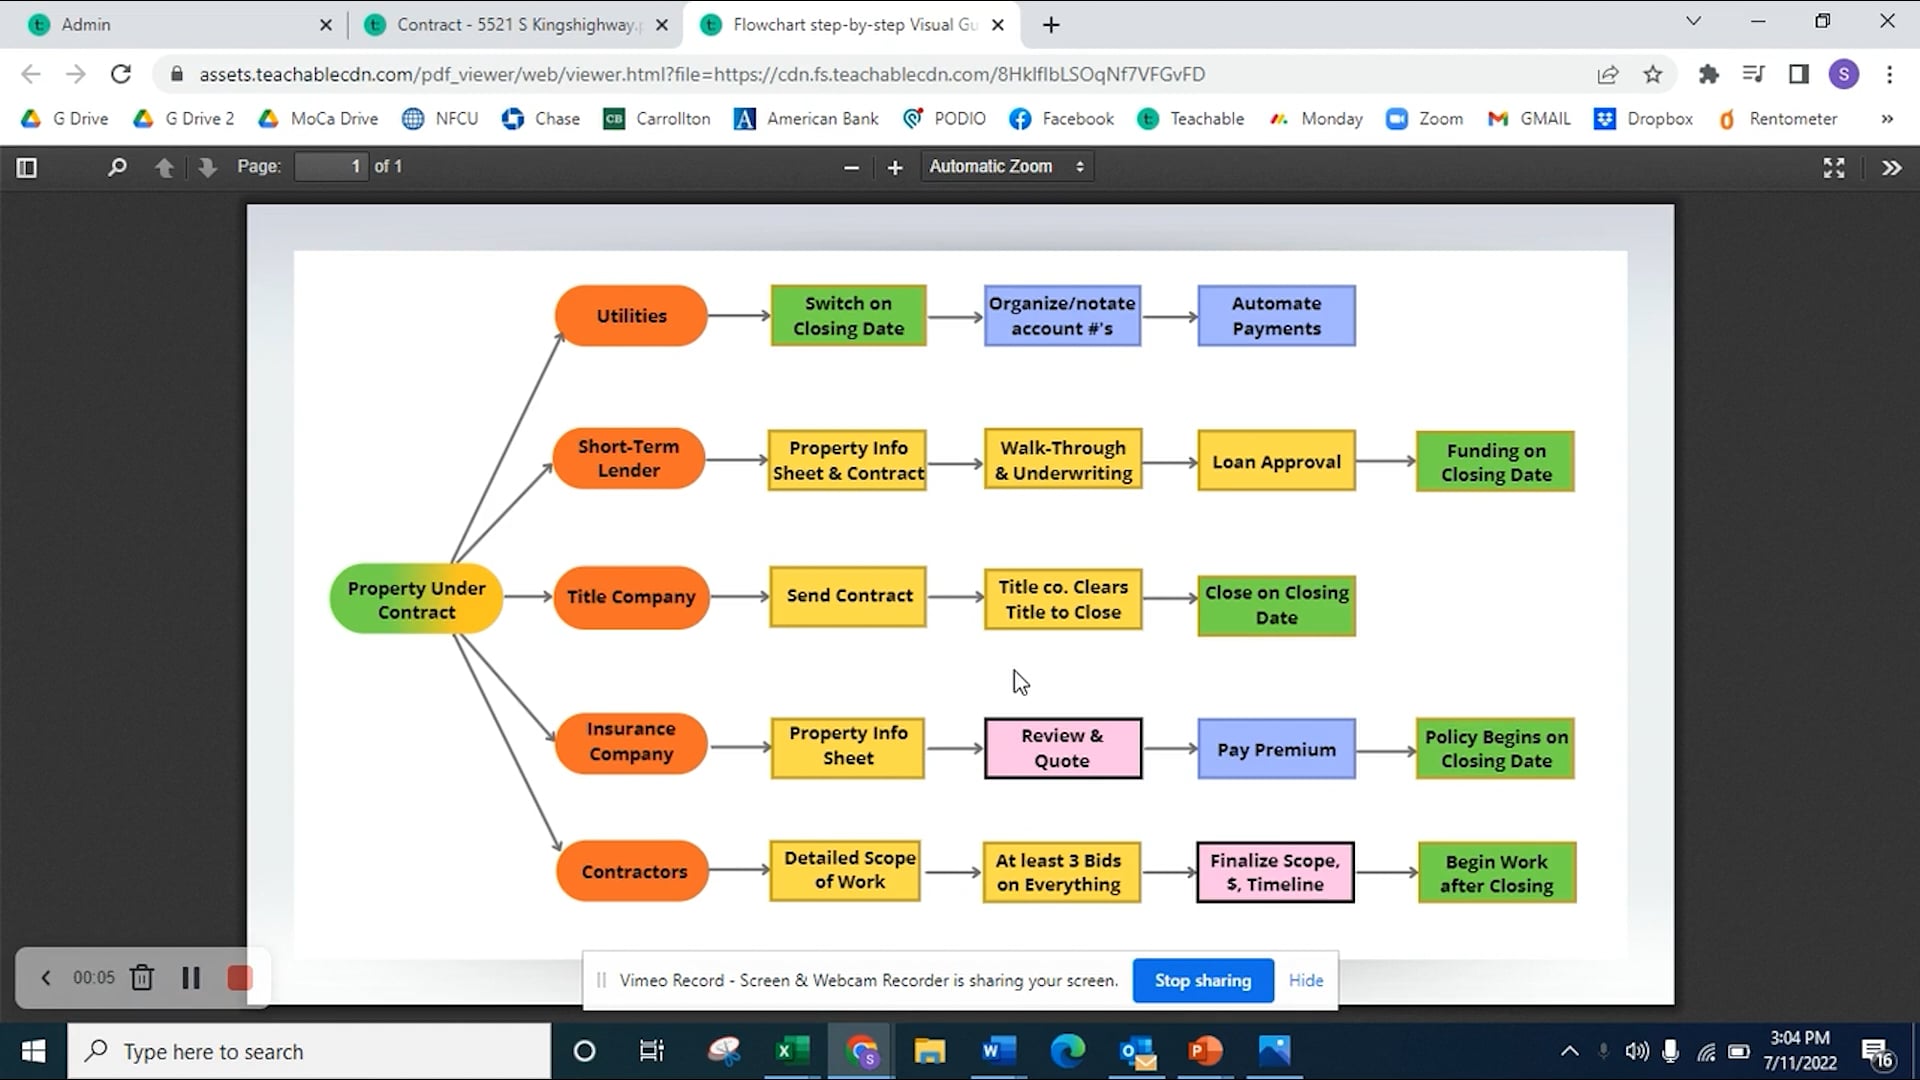Open Excel from the taskbar

click(792, 1051)
